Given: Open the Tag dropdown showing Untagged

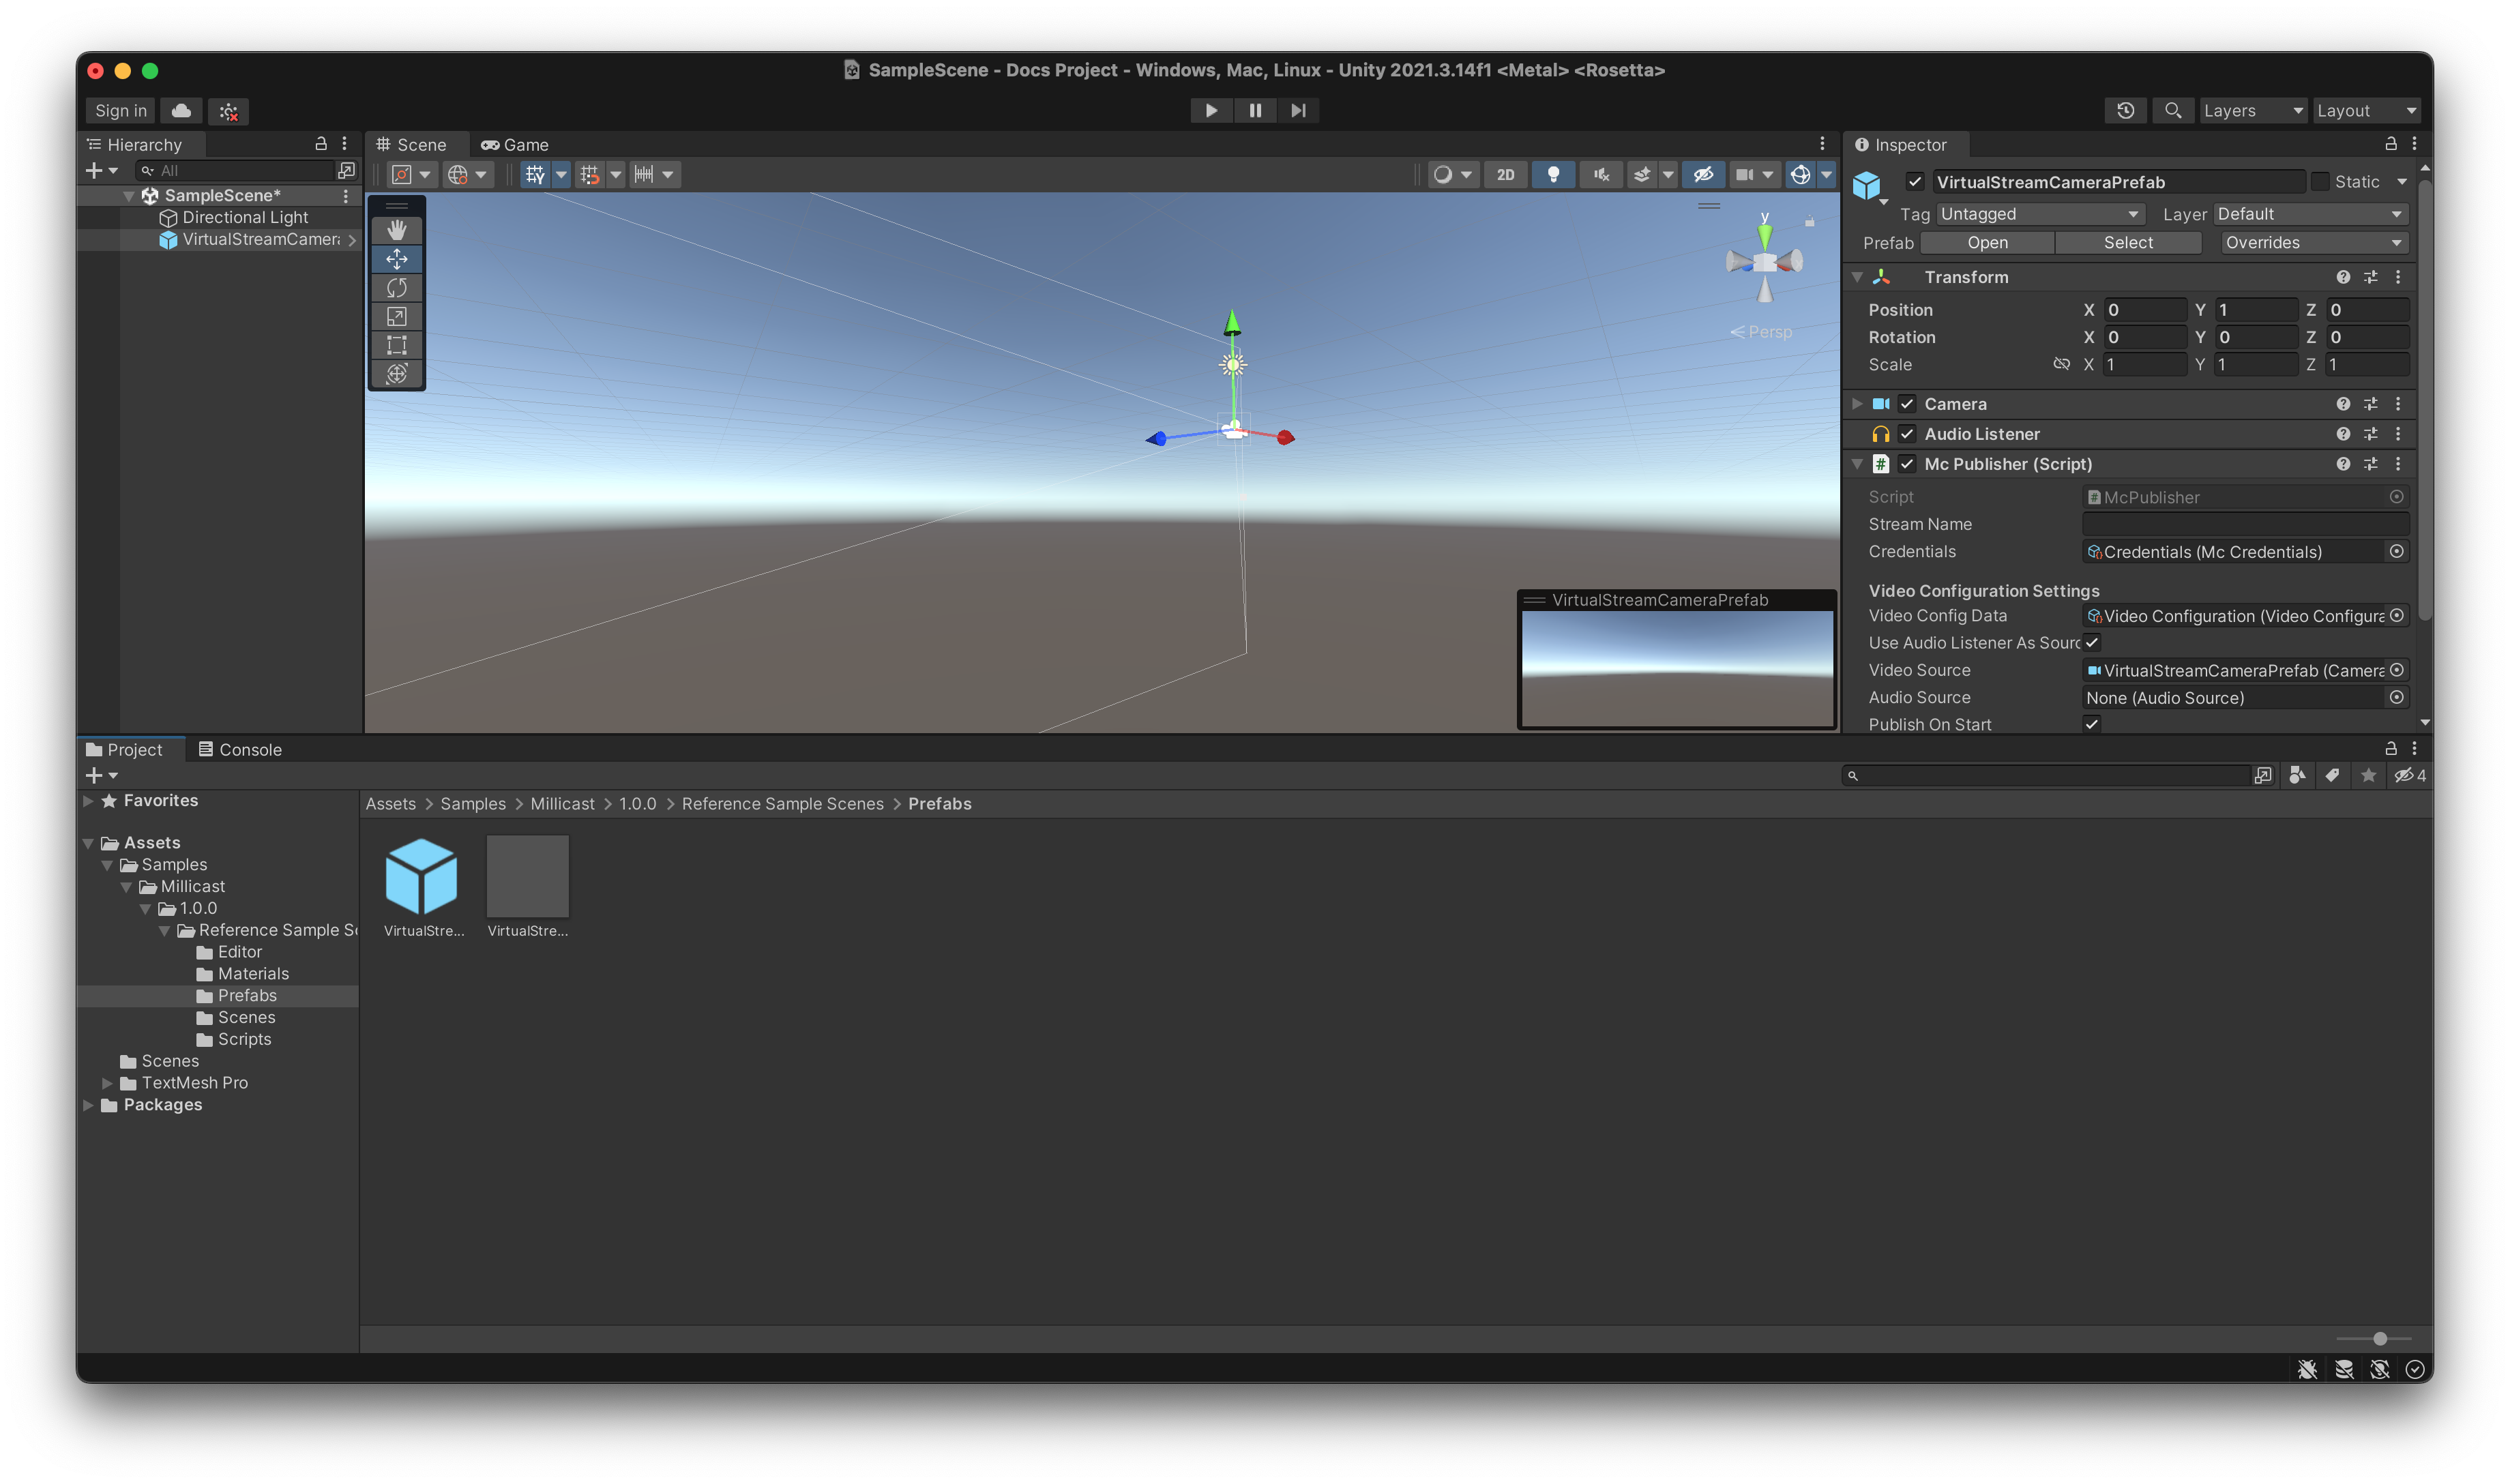Looking at the screenshot, I should click(x=2039, y=214).
